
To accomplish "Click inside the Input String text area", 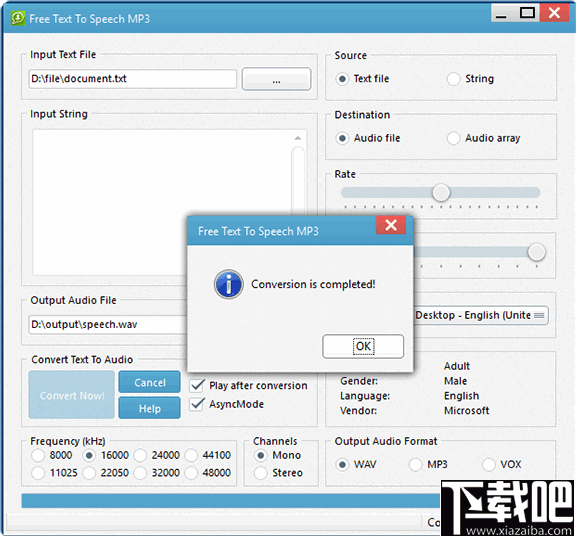I will pyautogui.click(x=162, y=202).
